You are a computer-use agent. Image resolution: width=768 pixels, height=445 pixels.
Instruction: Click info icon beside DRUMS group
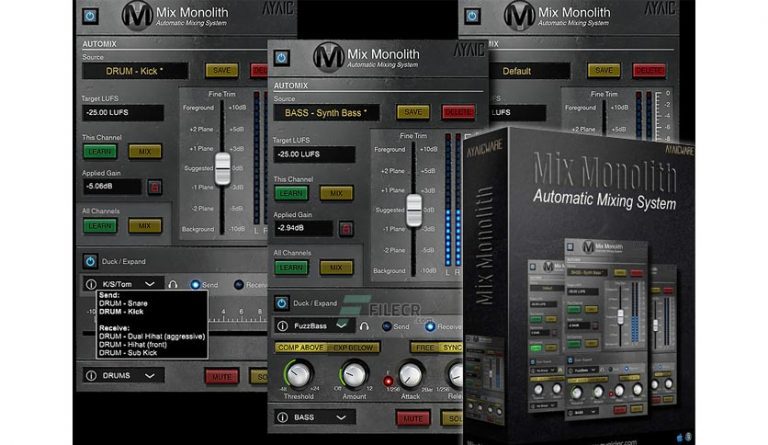click(89, 376)
